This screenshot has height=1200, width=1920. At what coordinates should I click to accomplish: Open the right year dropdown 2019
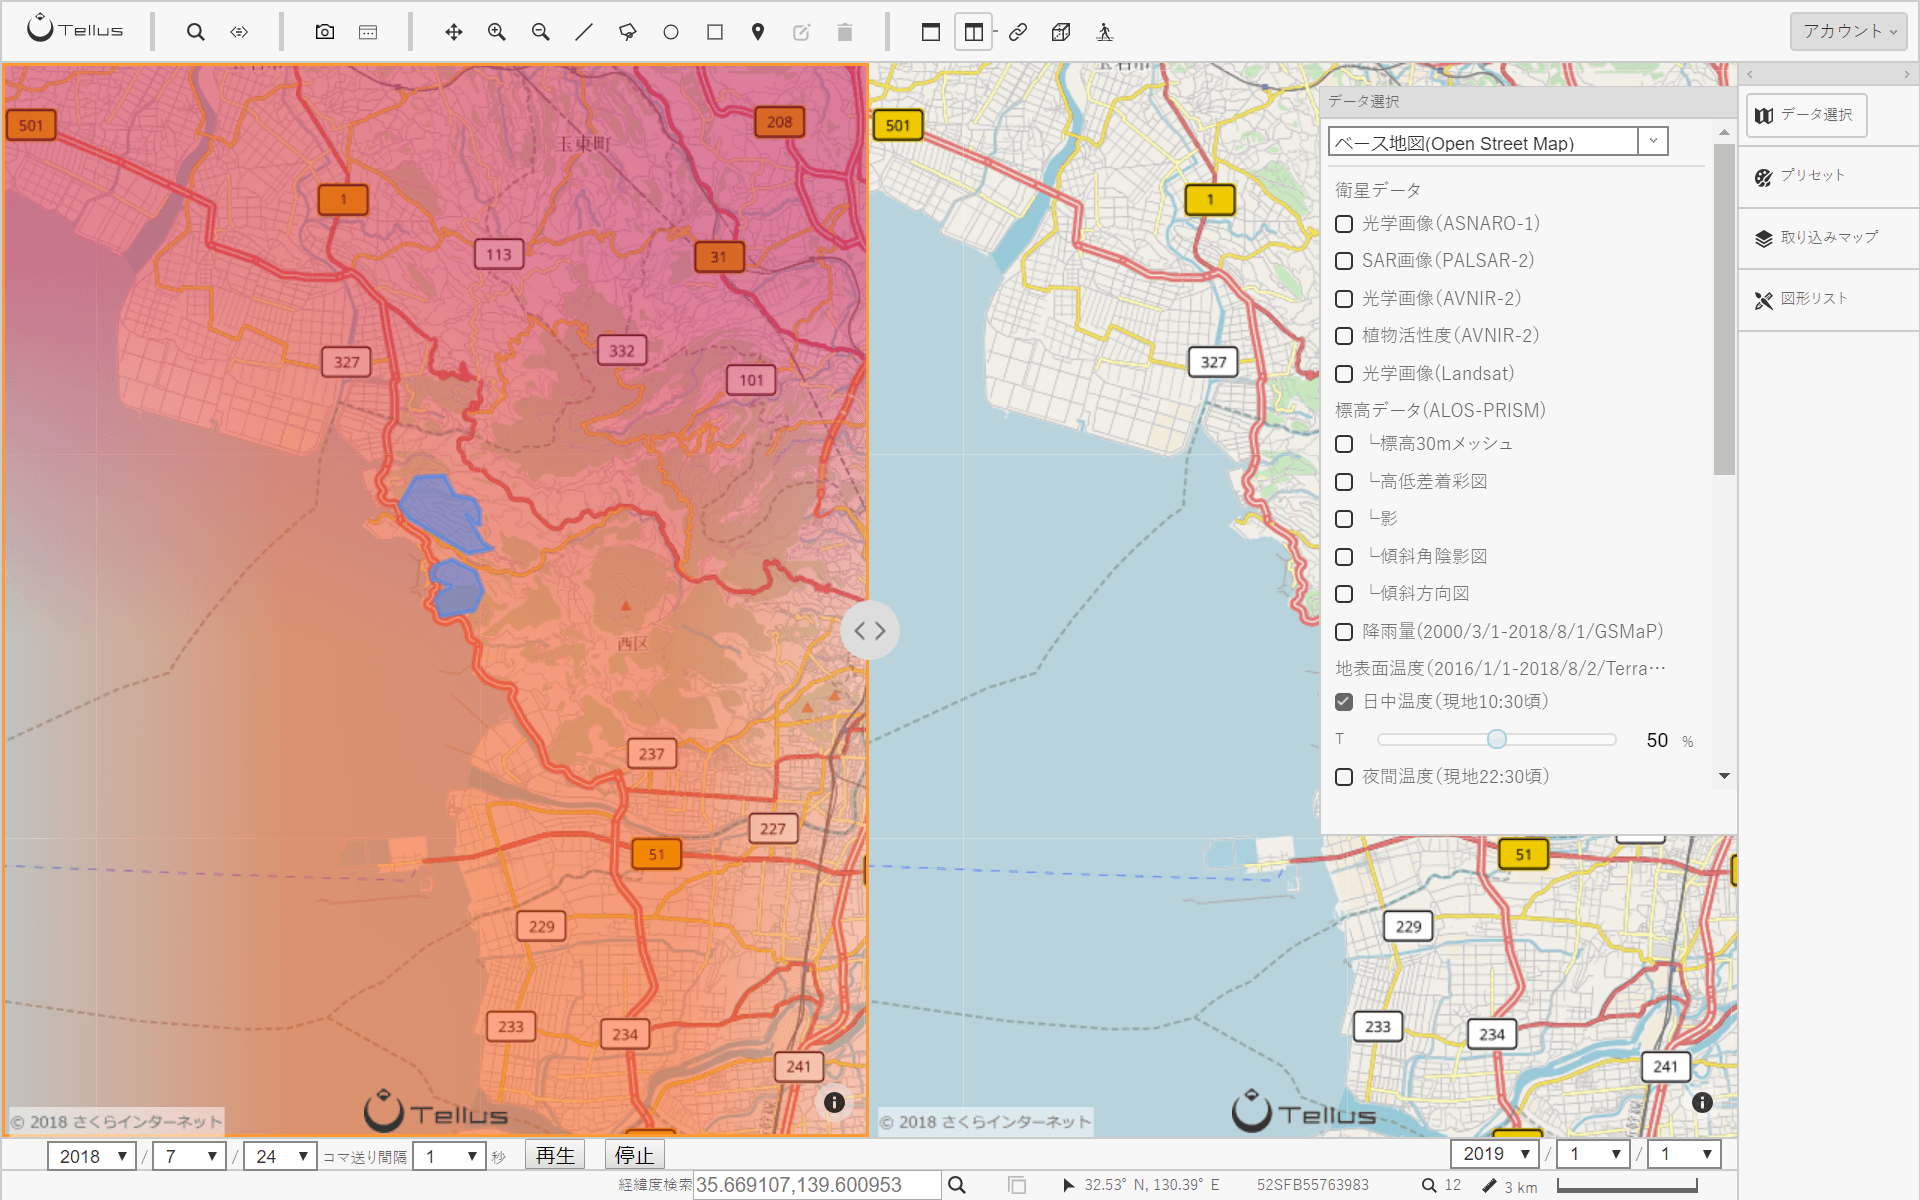coord(1495,1154)
